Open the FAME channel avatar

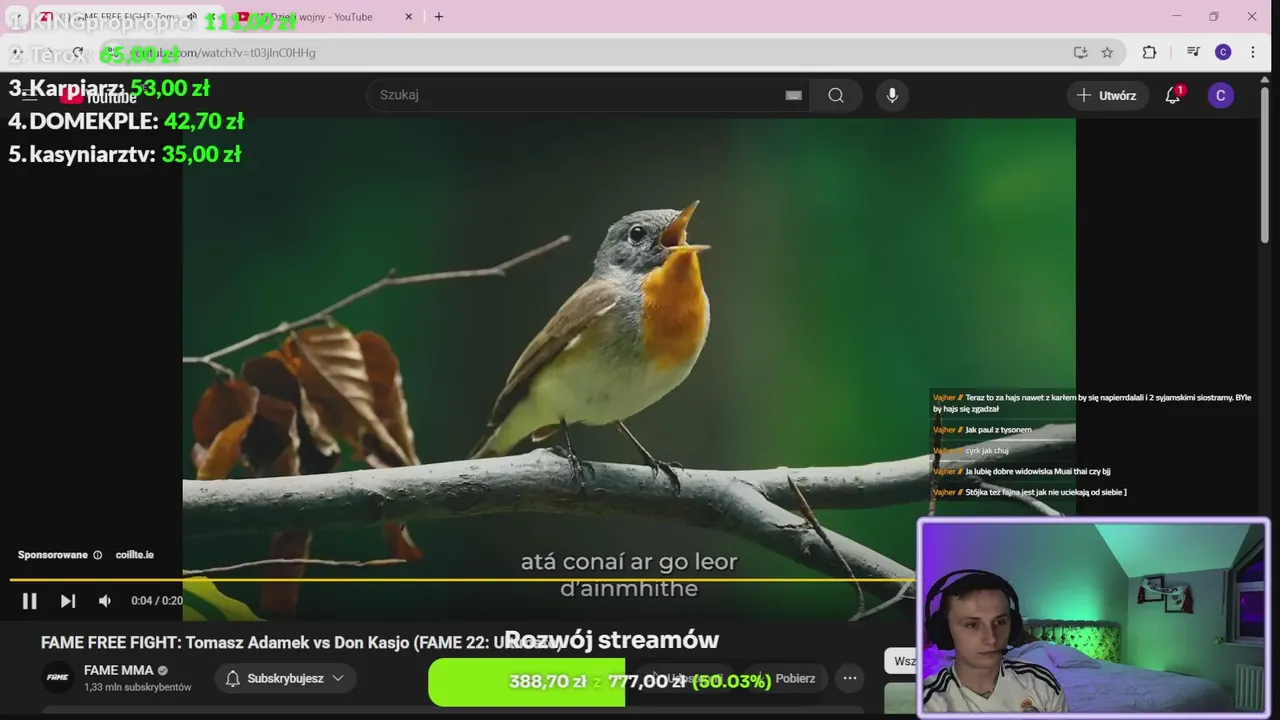58,677
